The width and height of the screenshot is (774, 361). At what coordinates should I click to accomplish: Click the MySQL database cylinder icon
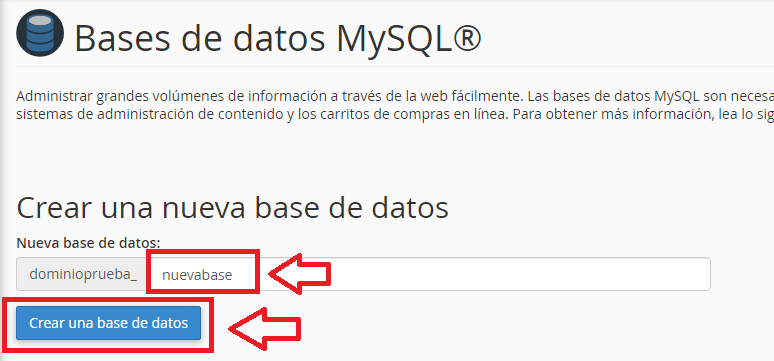tap(39, 33)
